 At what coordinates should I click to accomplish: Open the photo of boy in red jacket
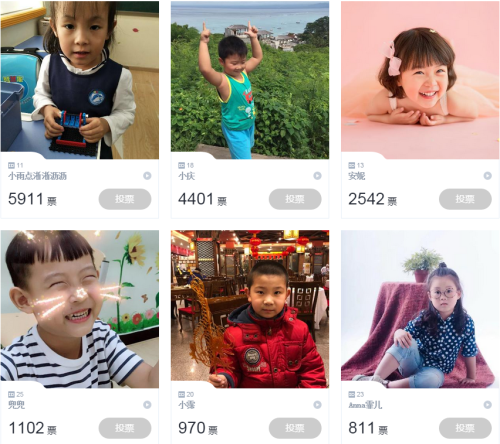[x=250, y=309]
